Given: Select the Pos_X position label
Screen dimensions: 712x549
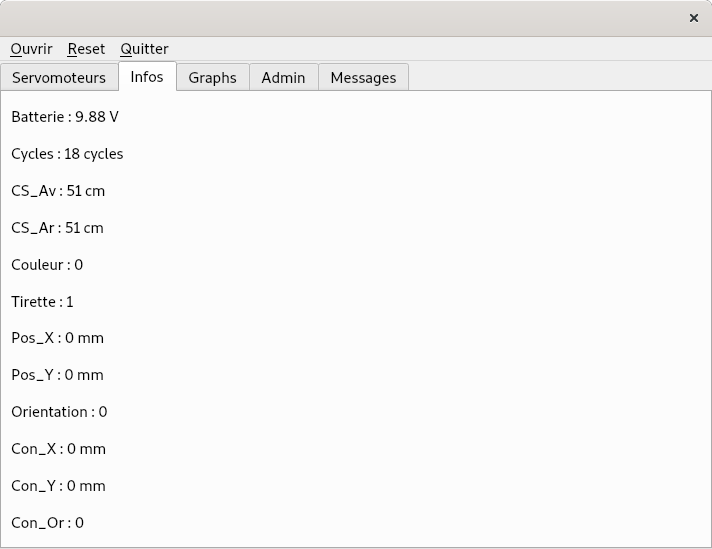Looking at the screenshot, I should tap(58, 338).
